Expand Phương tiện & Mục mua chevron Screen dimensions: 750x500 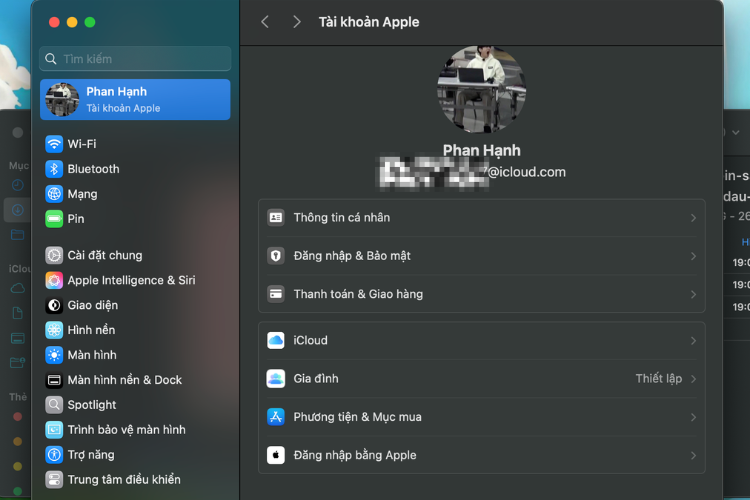click(693, 417)
